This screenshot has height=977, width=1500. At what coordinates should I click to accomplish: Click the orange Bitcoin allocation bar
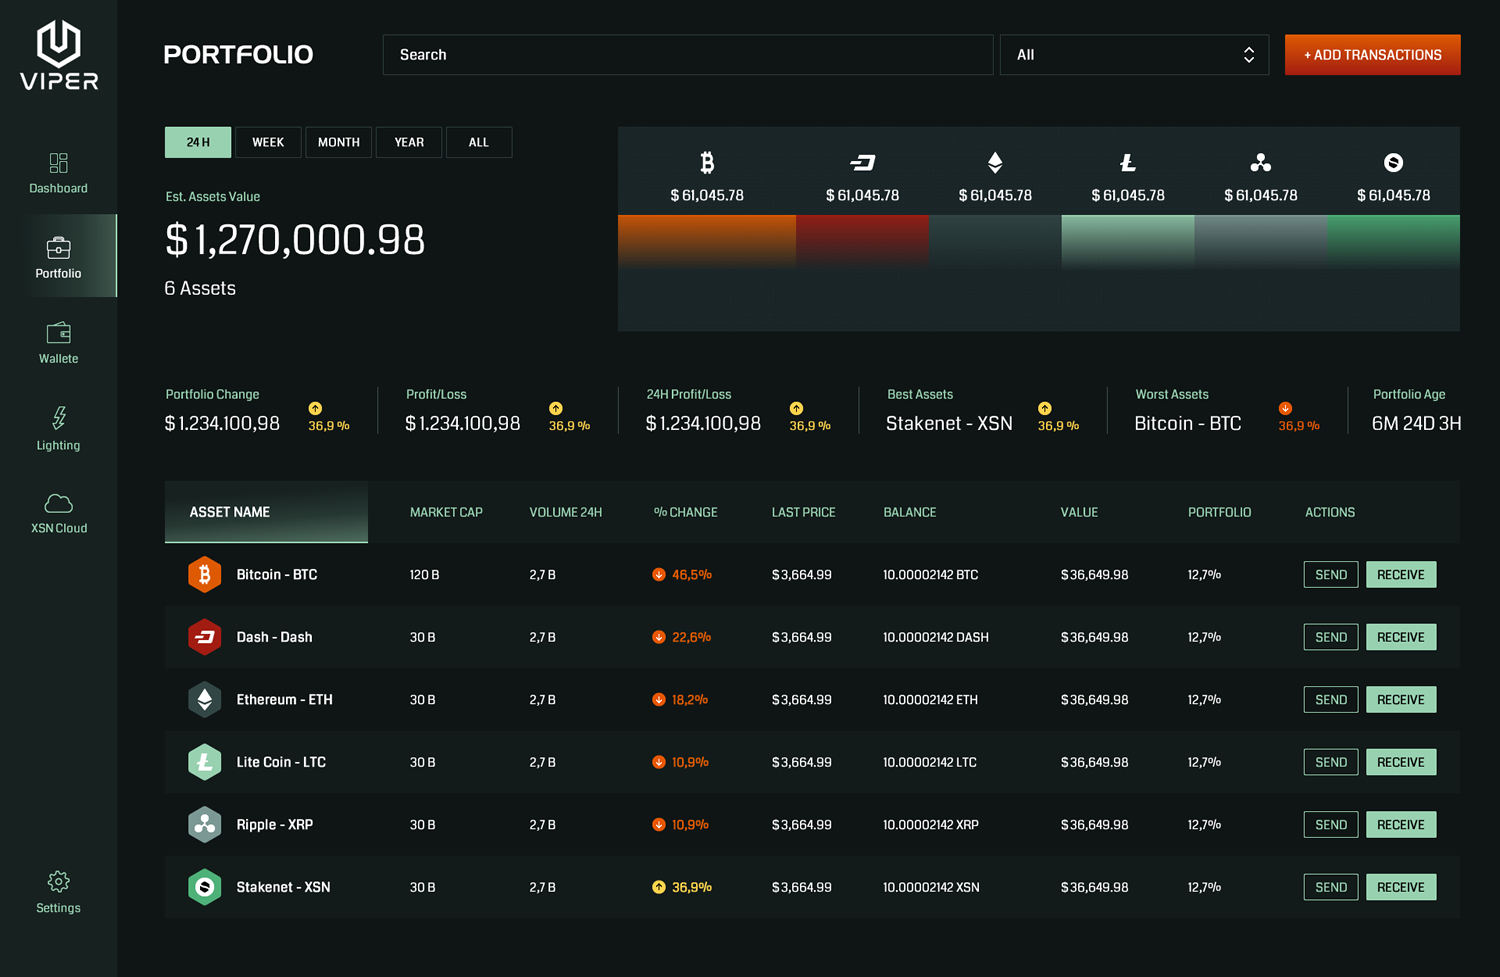706,240
